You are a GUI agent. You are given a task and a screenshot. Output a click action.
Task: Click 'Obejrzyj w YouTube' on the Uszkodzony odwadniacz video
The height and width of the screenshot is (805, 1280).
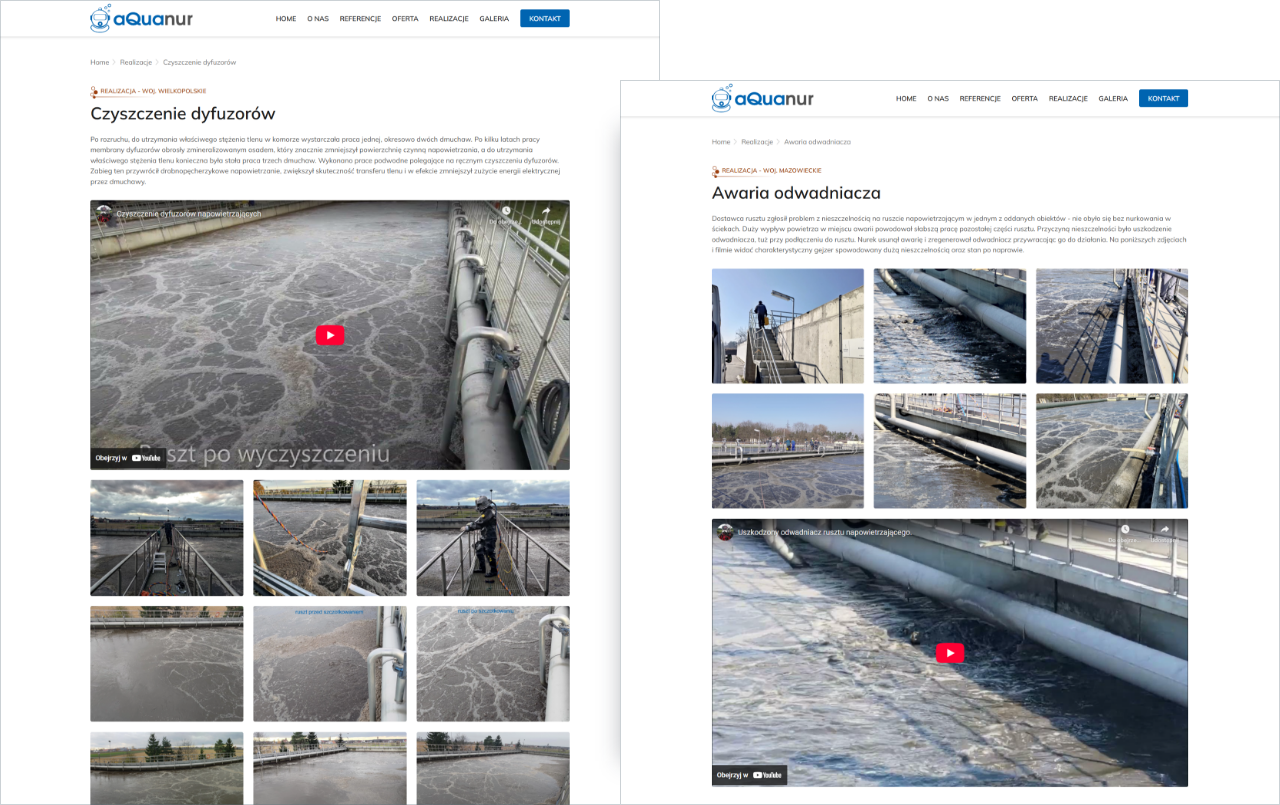[749, 775]
